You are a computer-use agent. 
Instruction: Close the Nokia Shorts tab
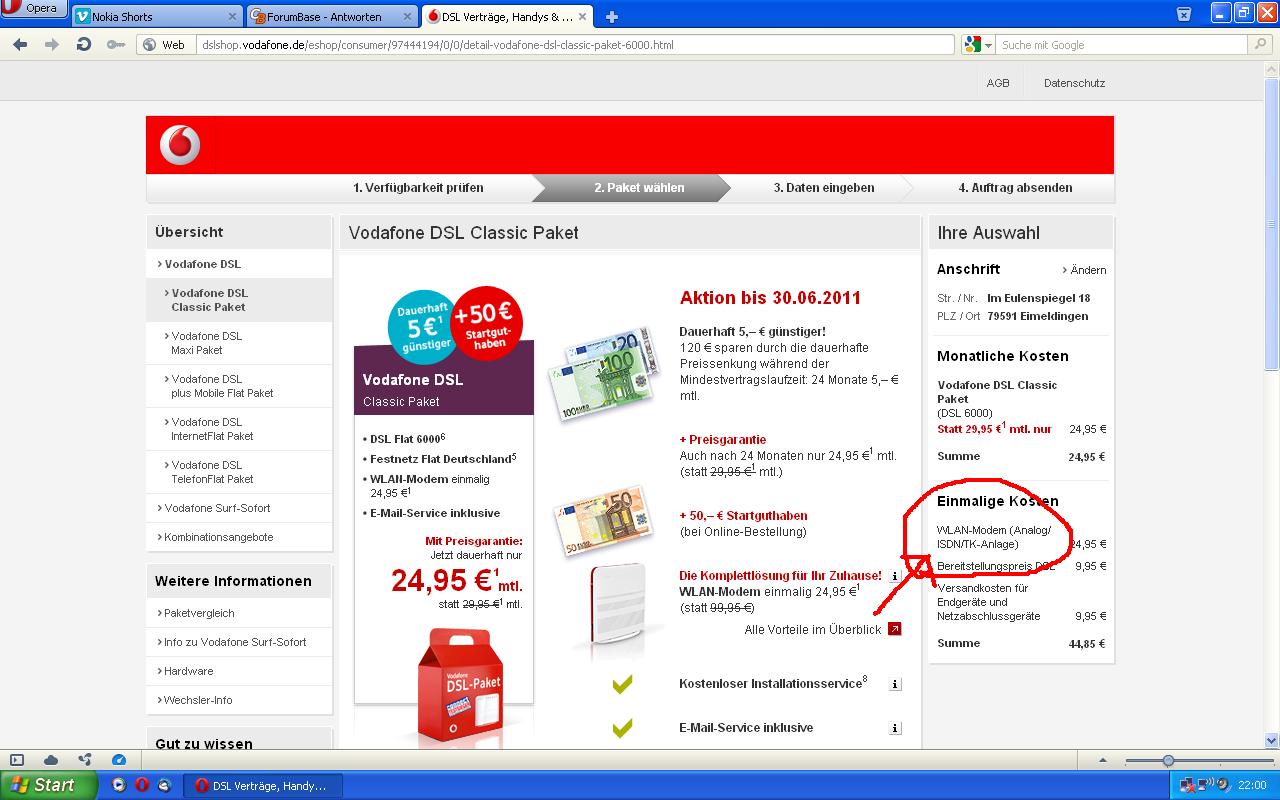(x=233, y=16)
